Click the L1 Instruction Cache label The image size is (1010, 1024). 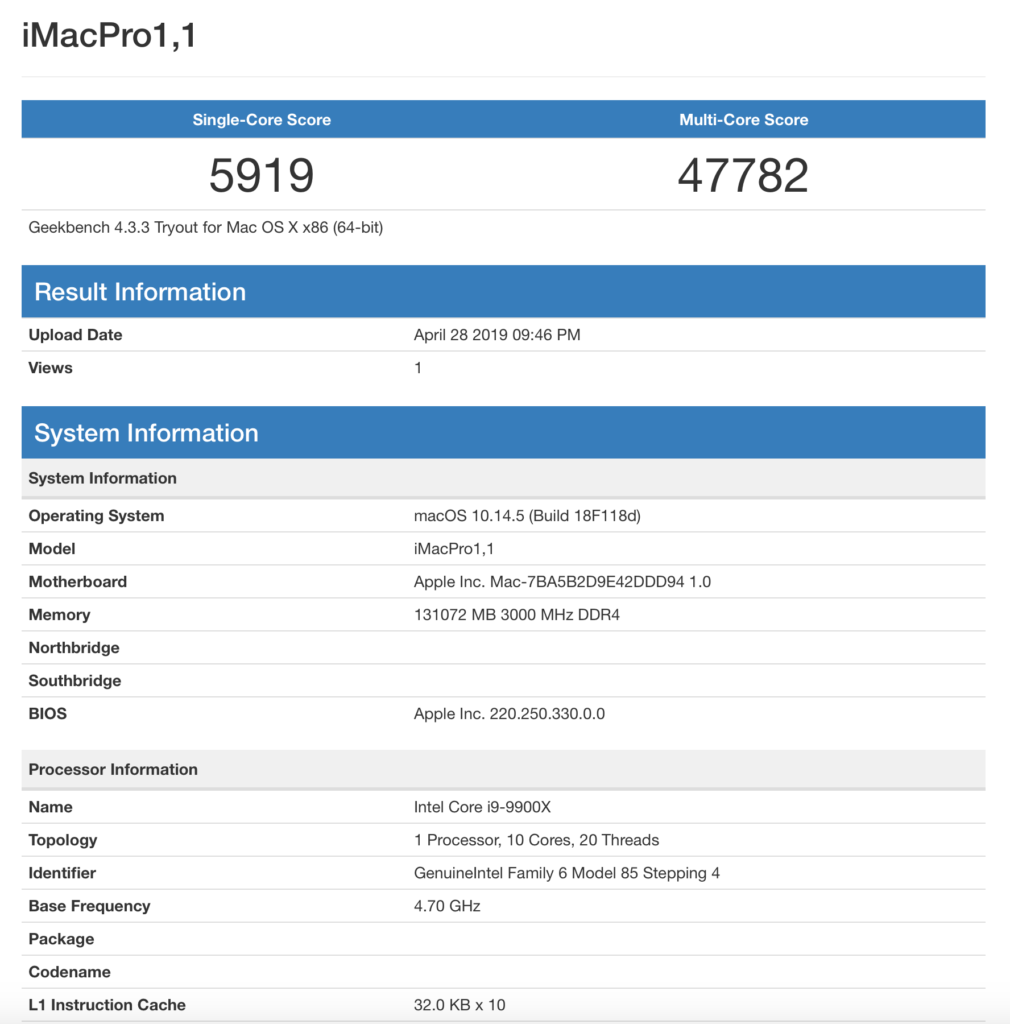pos(107,1005)
